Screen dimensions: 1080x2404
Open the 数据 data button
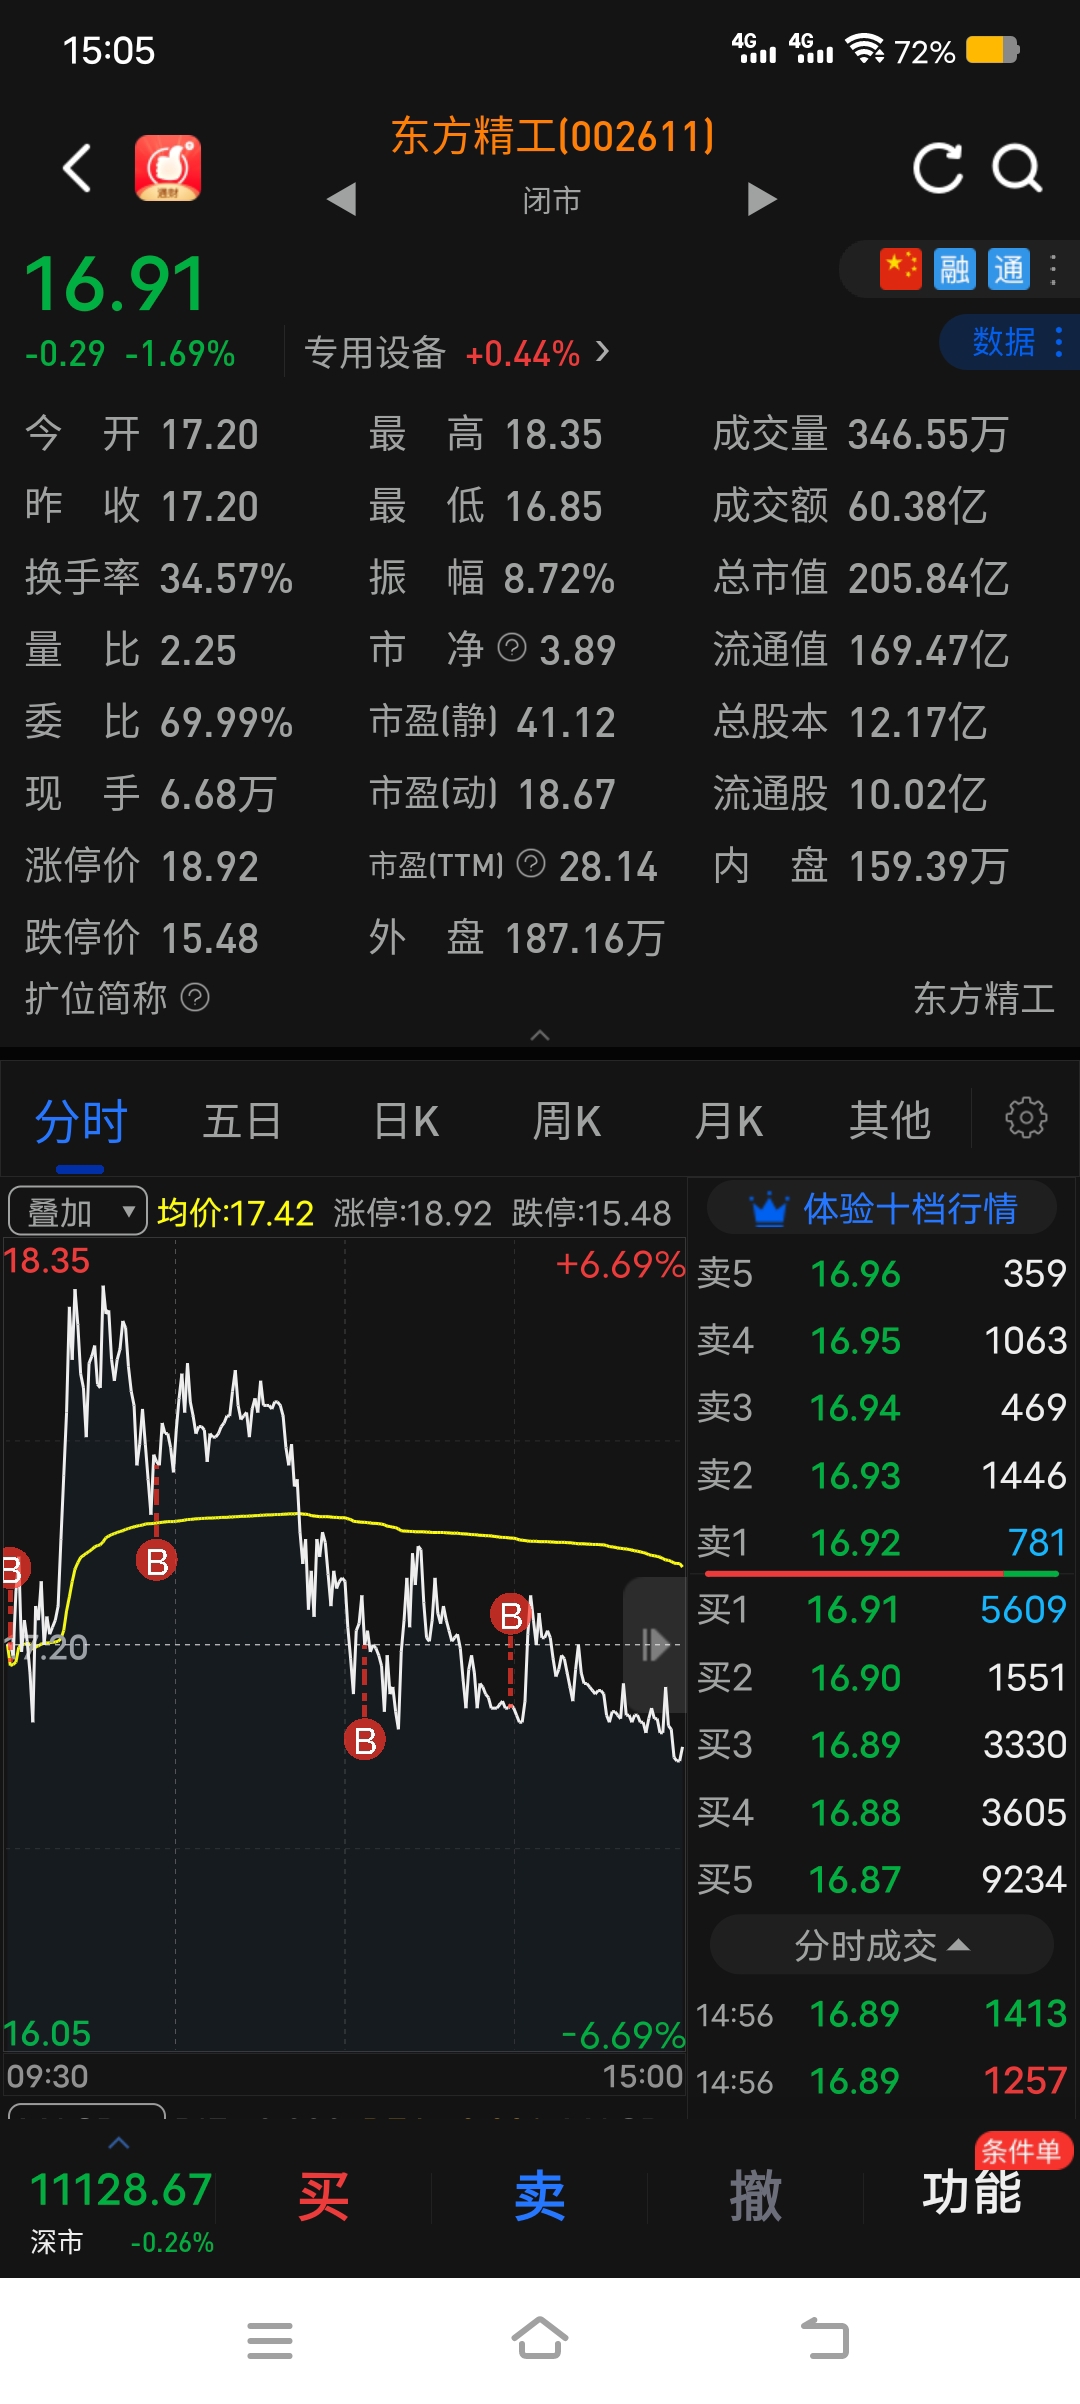coord(1009,342)
